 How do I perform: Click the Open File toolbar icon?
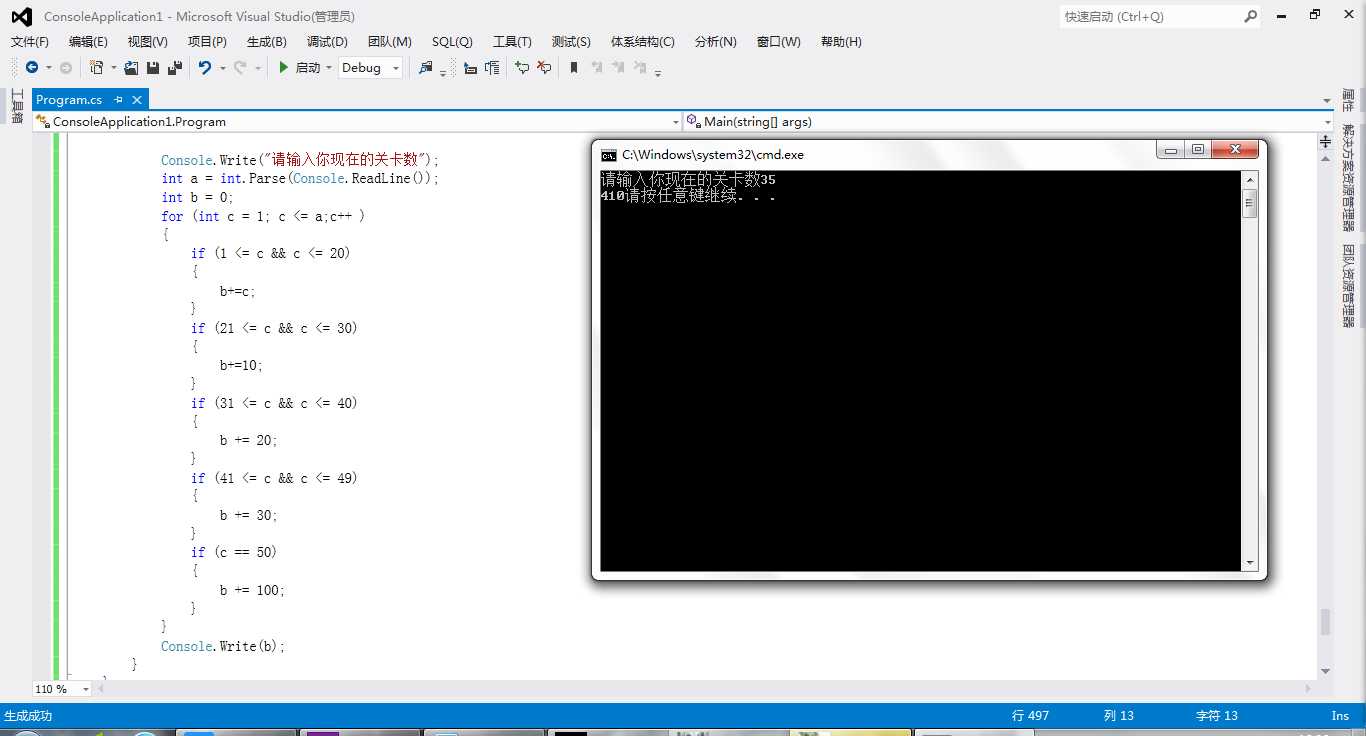131,68
